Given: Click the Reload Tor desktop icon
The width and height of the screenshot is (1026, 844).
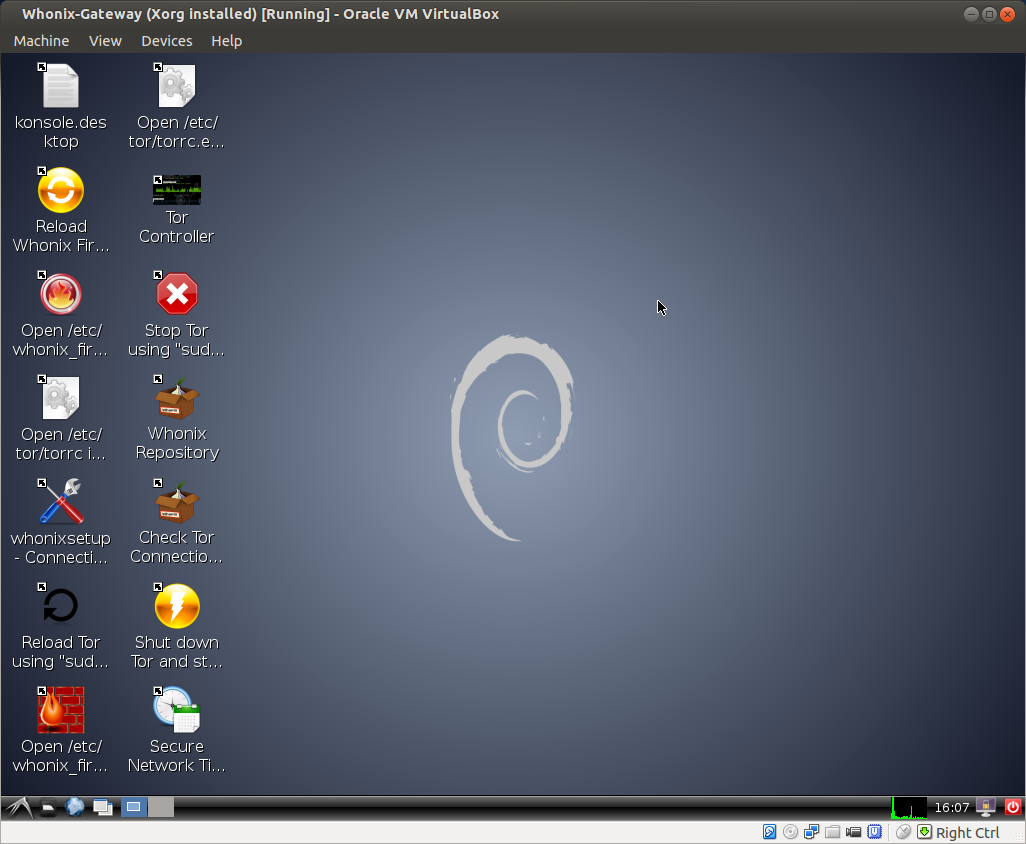Looking at the screenshot, I should coord(61,606).
